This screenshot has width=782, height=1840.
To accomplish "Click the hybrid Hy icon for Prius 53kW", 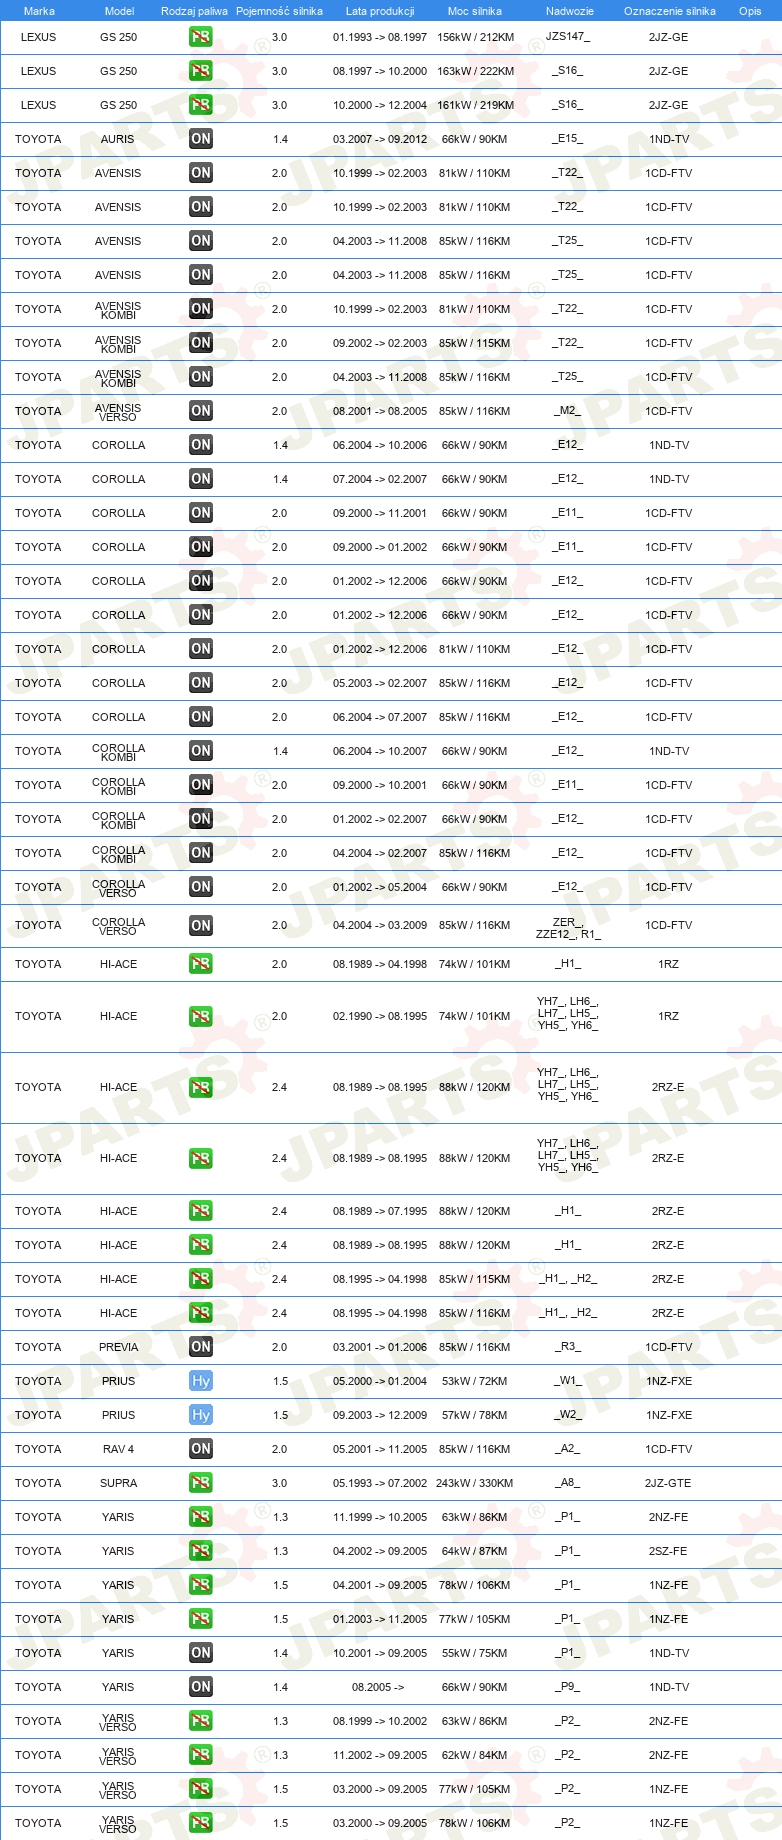I will 201,1381.
